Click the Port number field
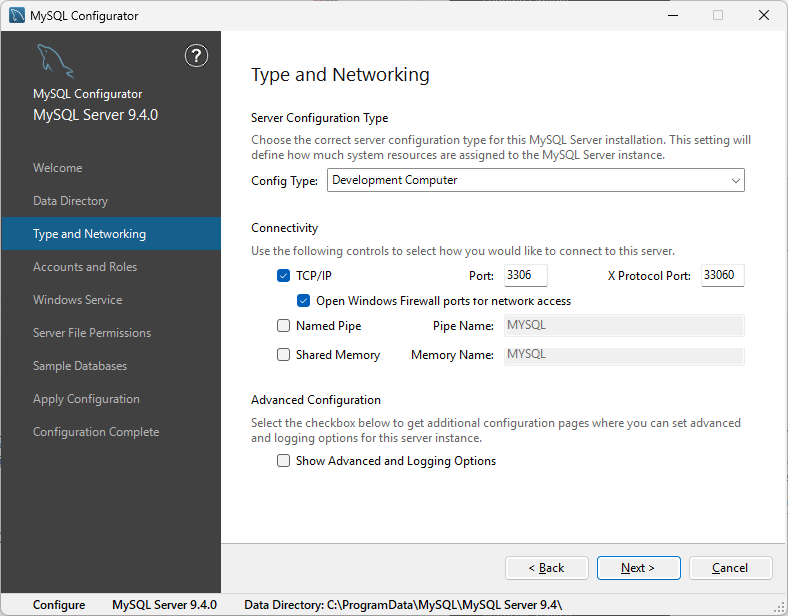This screenshot has height=616, width=788. pyautogui.click(x=524, y=275)
